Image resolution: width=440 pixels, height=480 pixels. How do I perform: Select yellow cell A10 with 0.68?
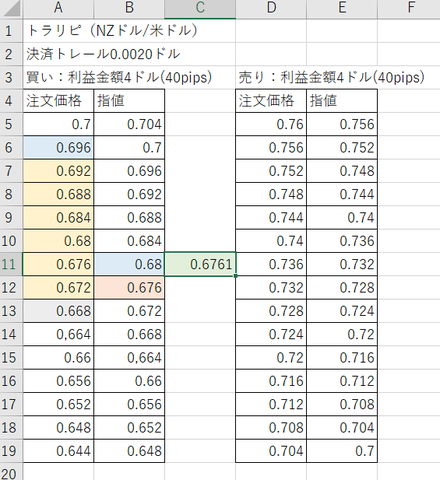pyautogui.click(x=58, y=241)
